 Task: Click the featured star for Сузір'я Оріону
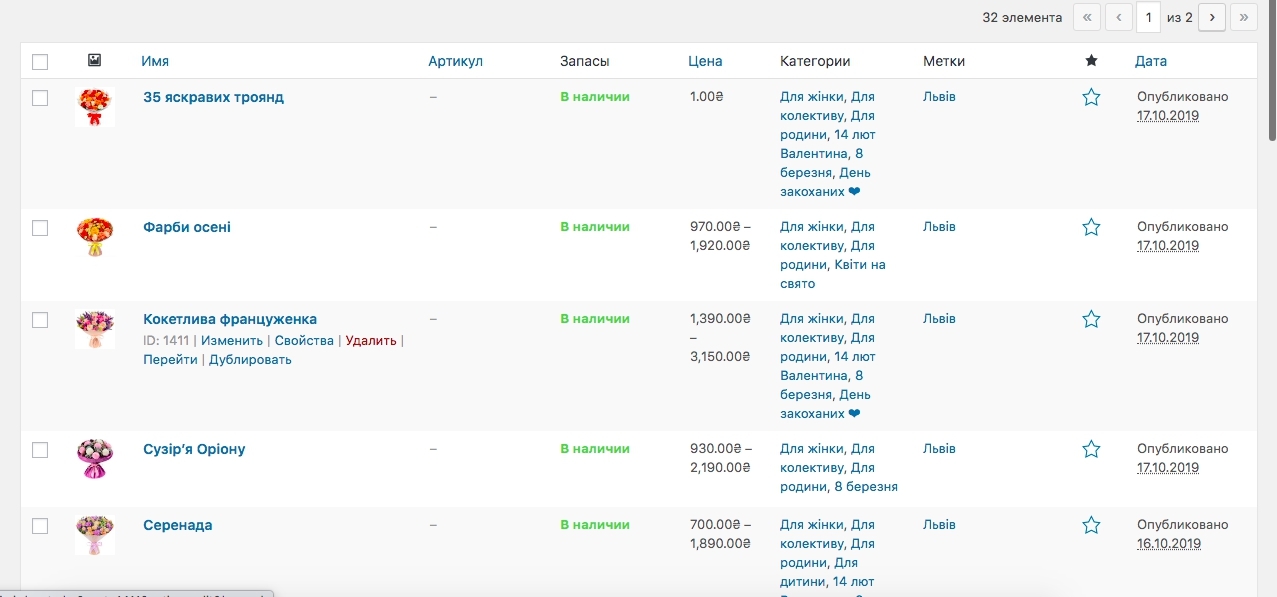click(1091, 449)
